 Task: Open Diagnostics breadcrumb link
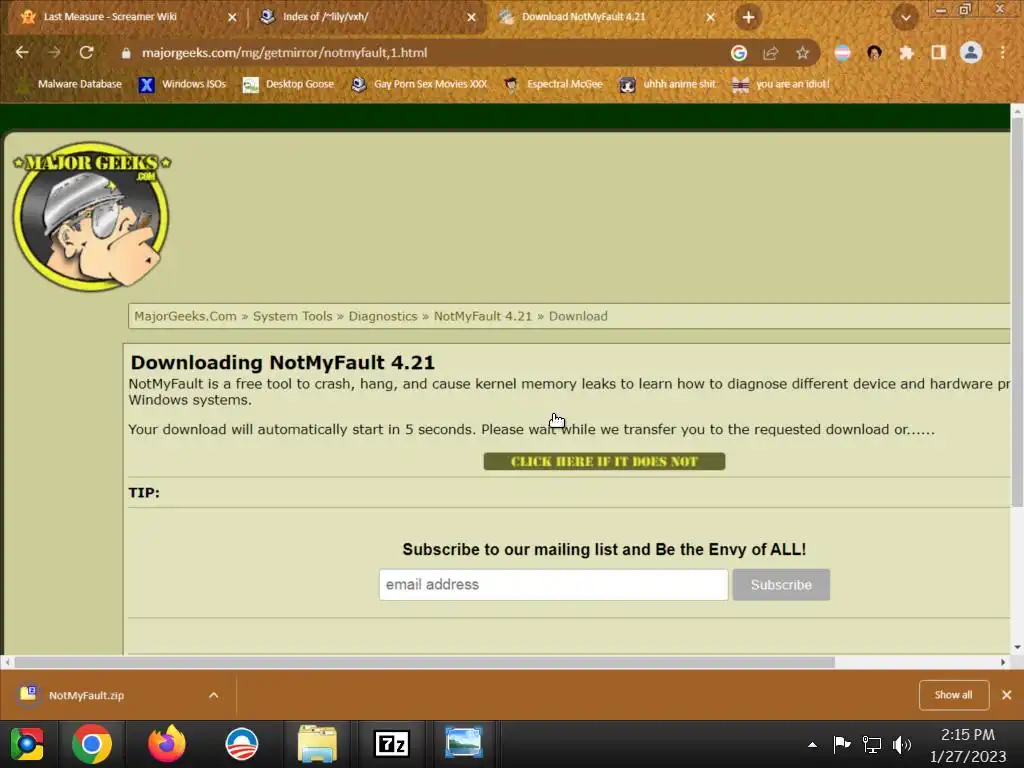point(383,316)
